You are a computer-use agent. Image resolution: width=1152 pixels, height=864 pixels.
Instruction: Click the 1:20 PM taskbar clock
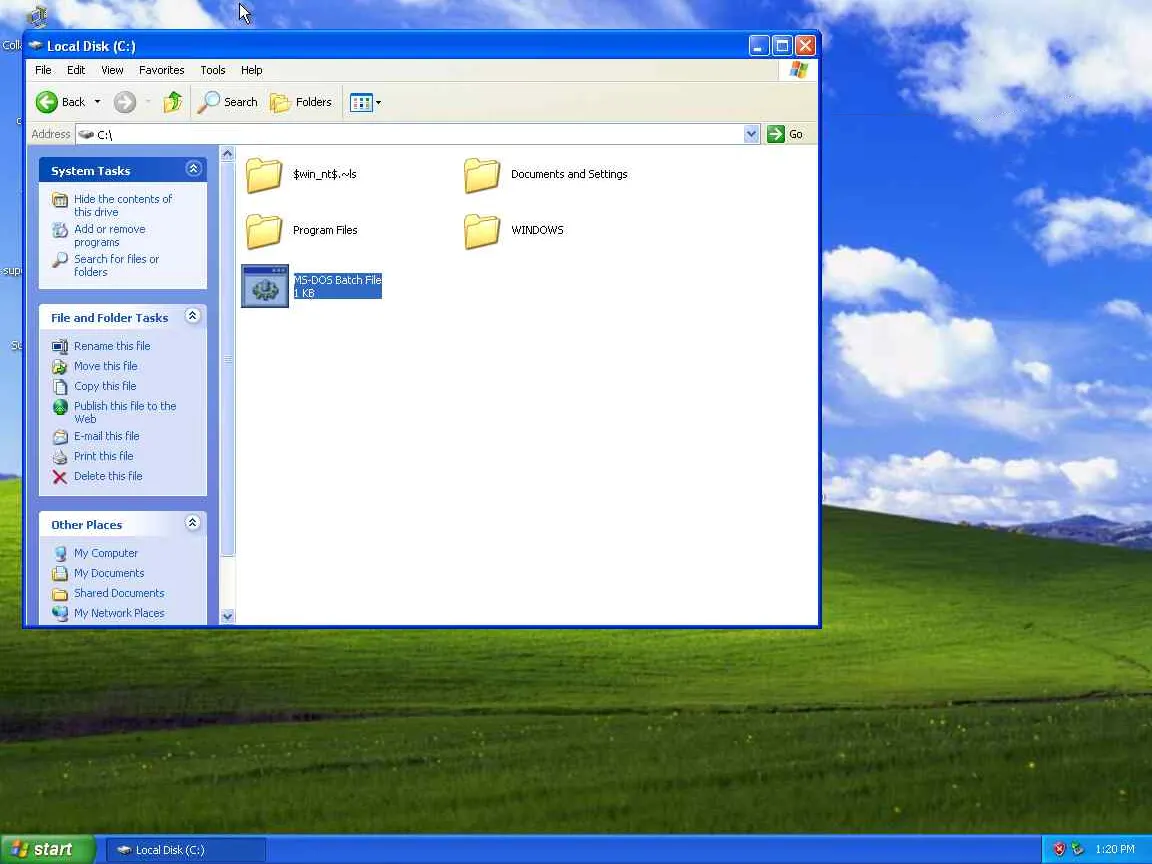[1115, 849]
